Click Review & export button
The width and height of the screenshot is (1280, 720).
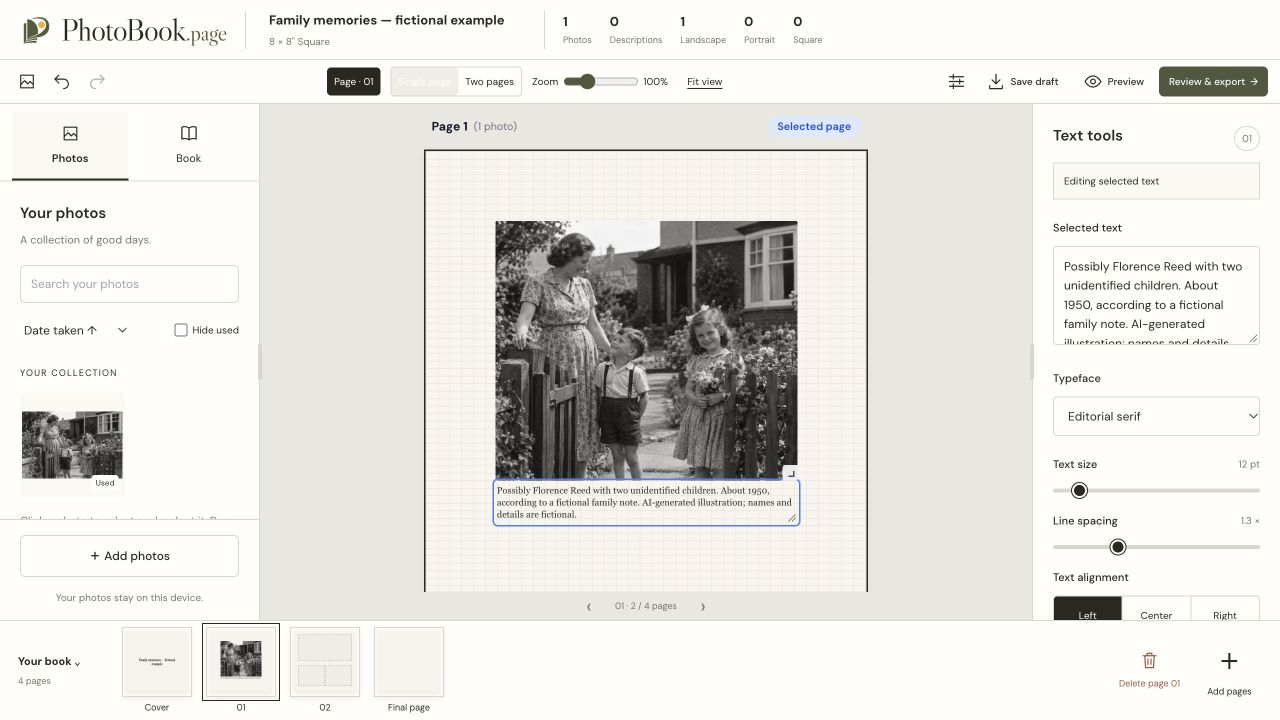[x=1213, y=82]
